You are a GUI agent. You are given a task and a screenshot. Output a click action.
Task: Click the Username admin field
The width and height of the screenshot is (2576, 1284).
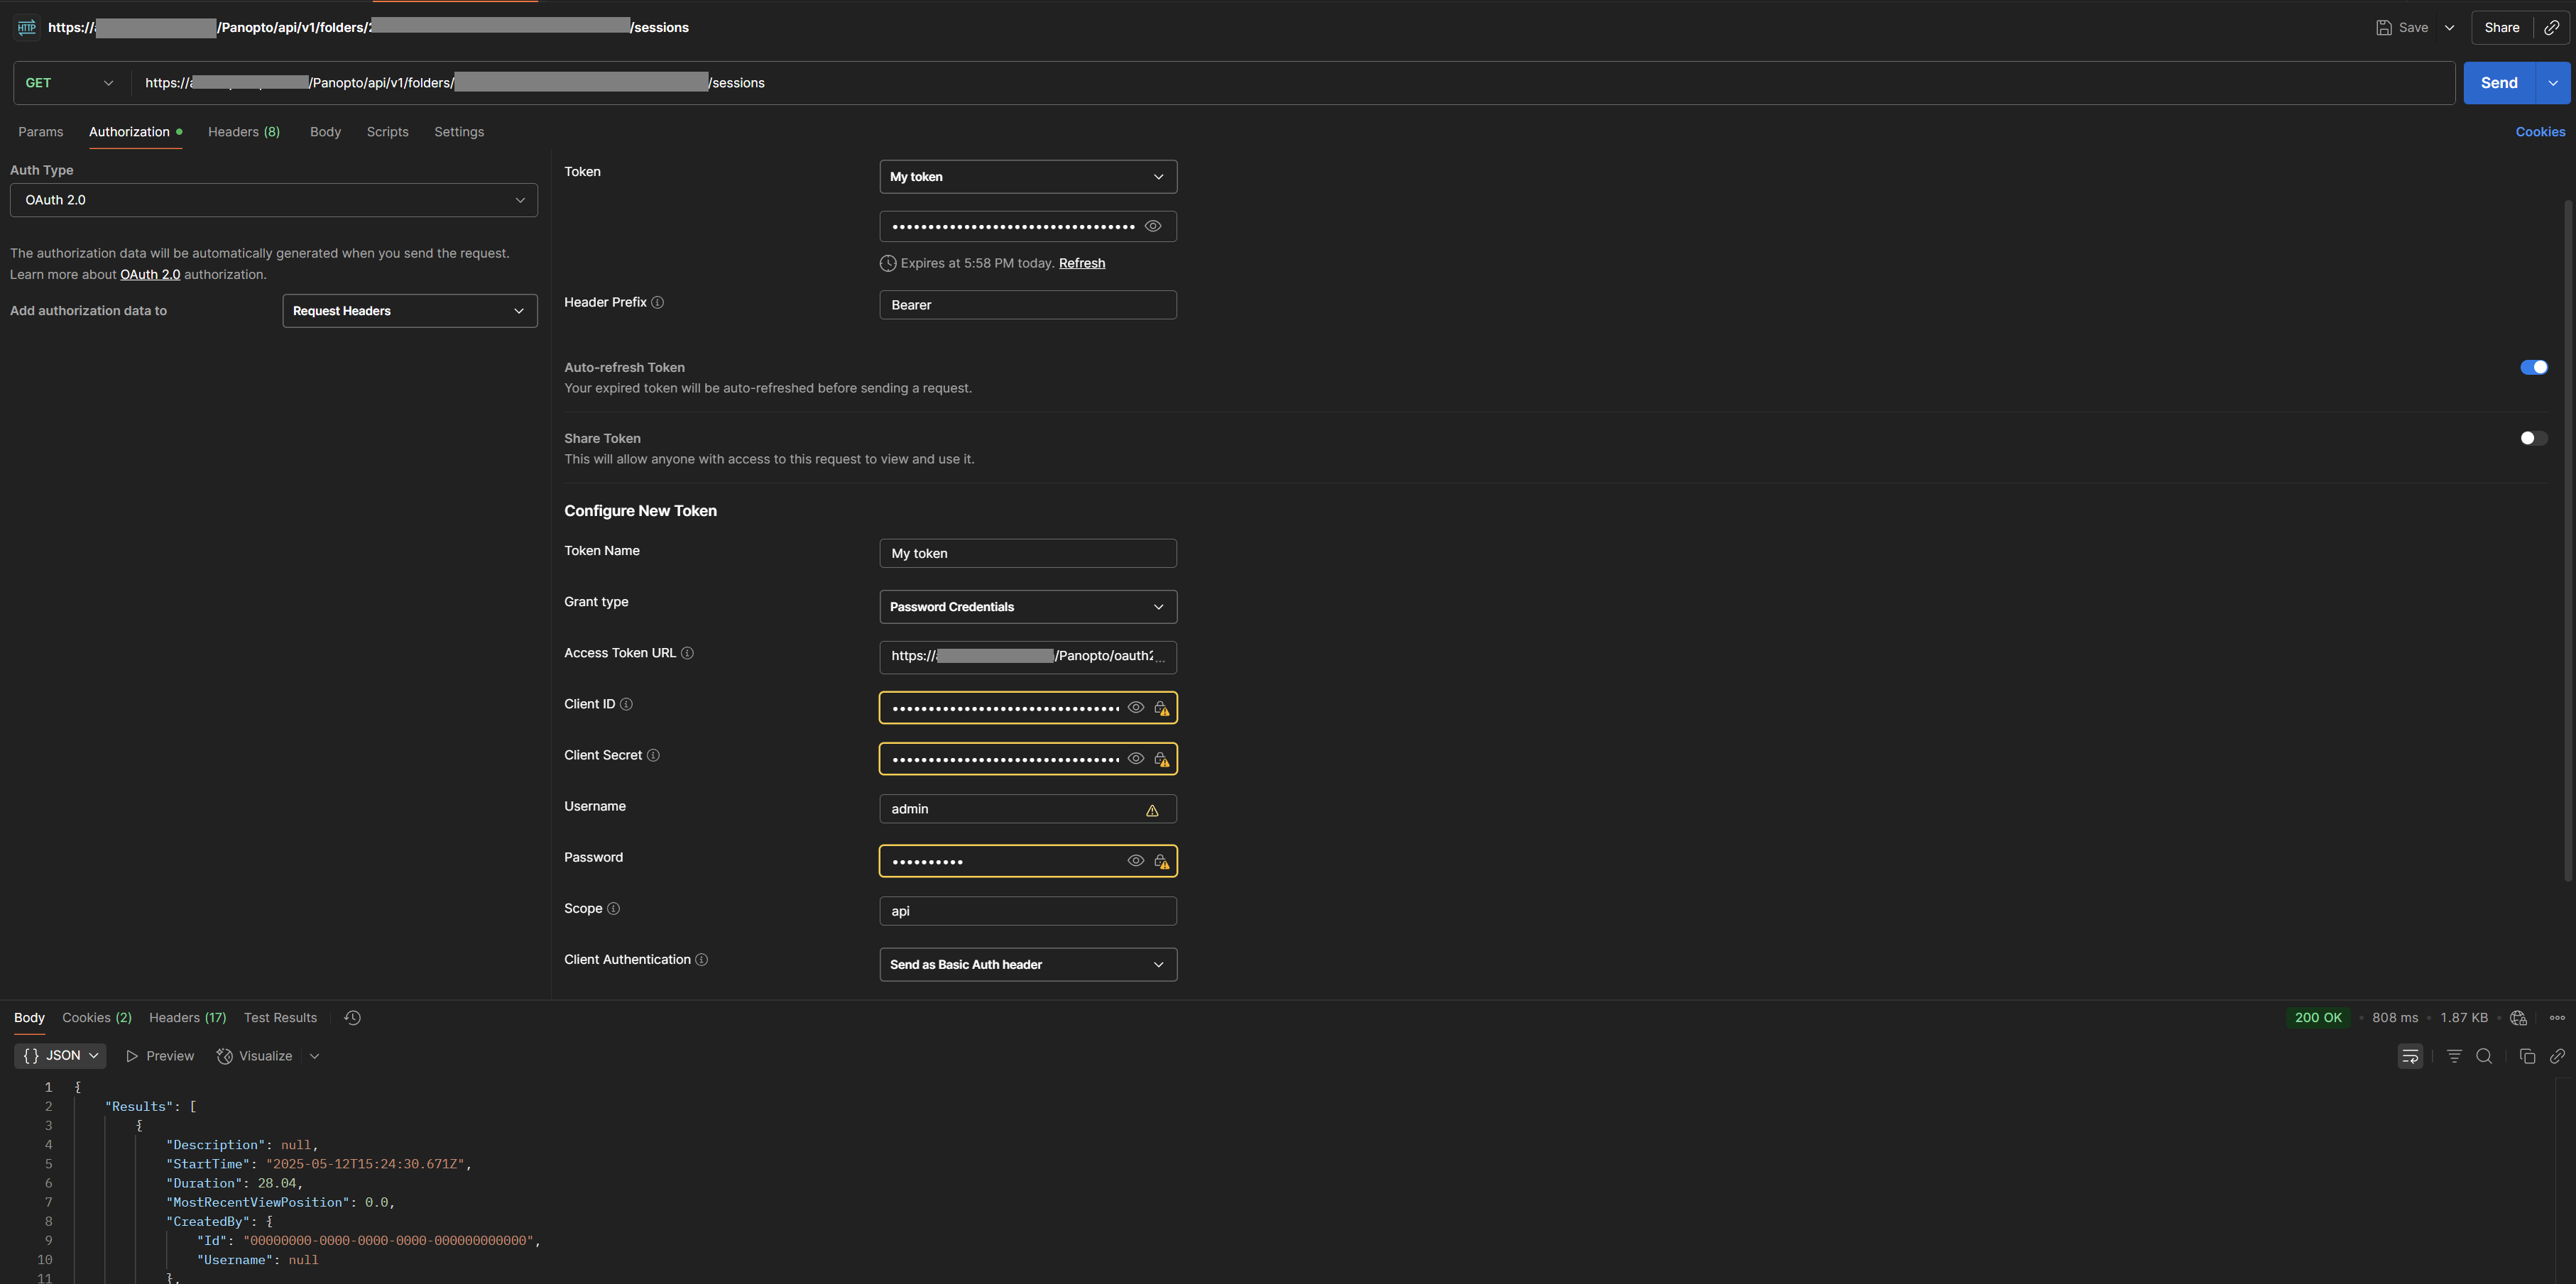click(x=1028, y=809)
